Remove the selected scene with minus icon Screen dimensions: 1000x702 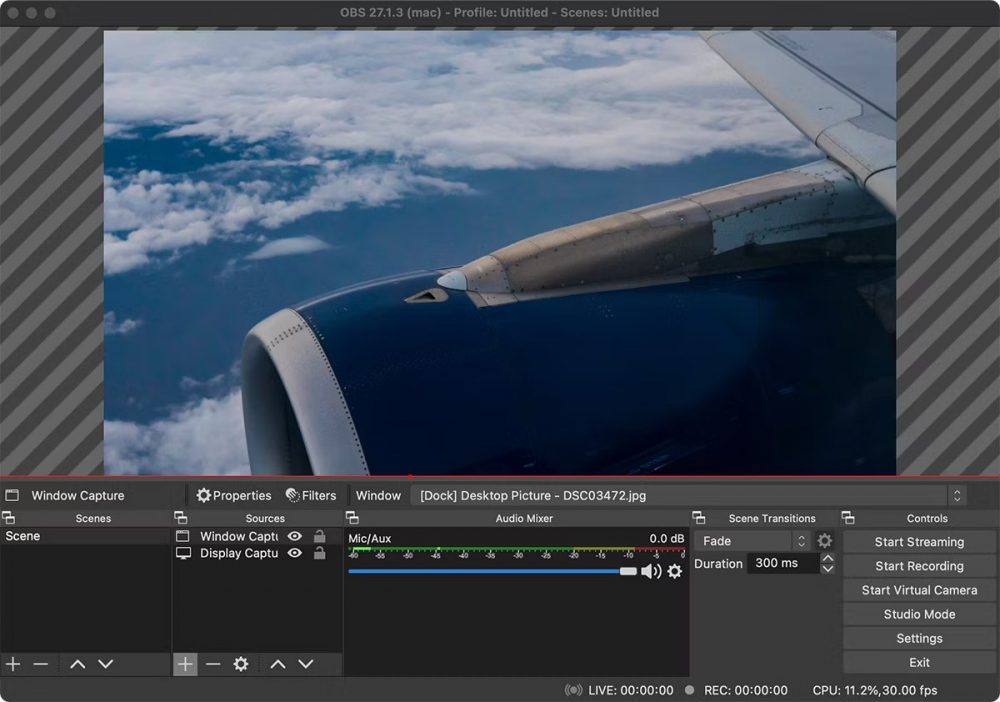[x=41, y=664]
